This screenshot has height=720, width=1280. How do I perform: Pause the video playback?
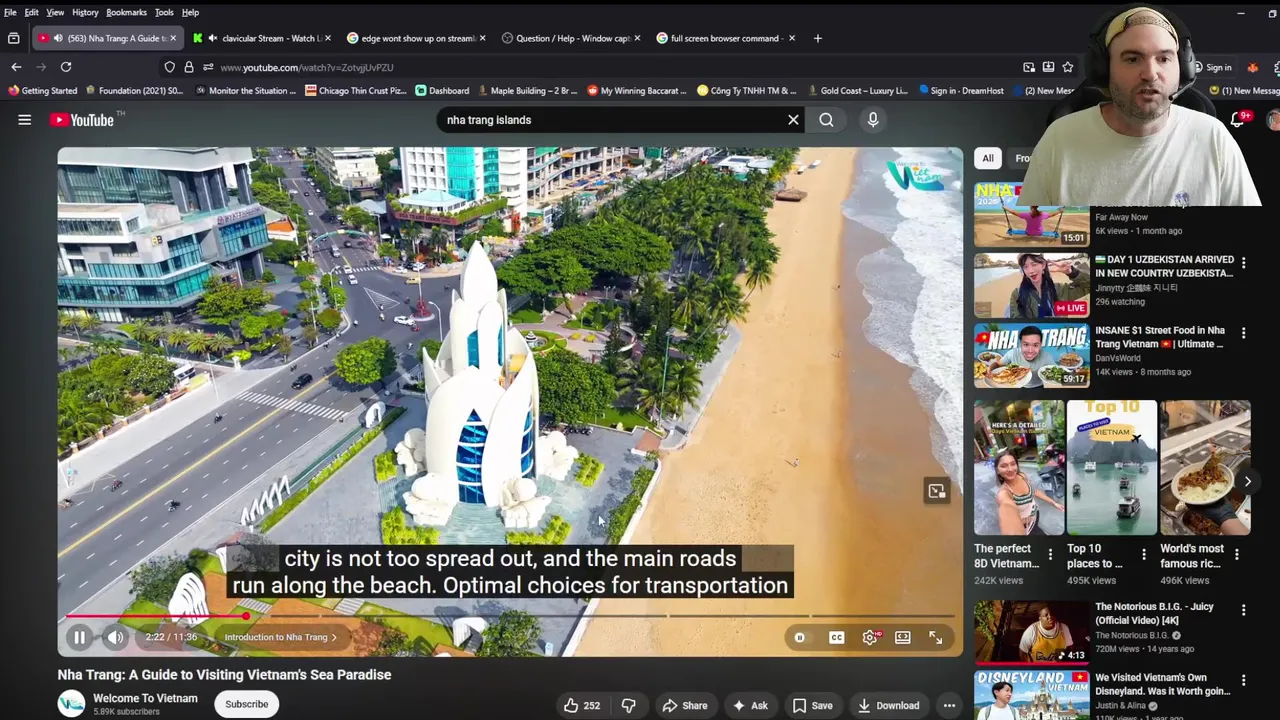[x=79, y=637]
